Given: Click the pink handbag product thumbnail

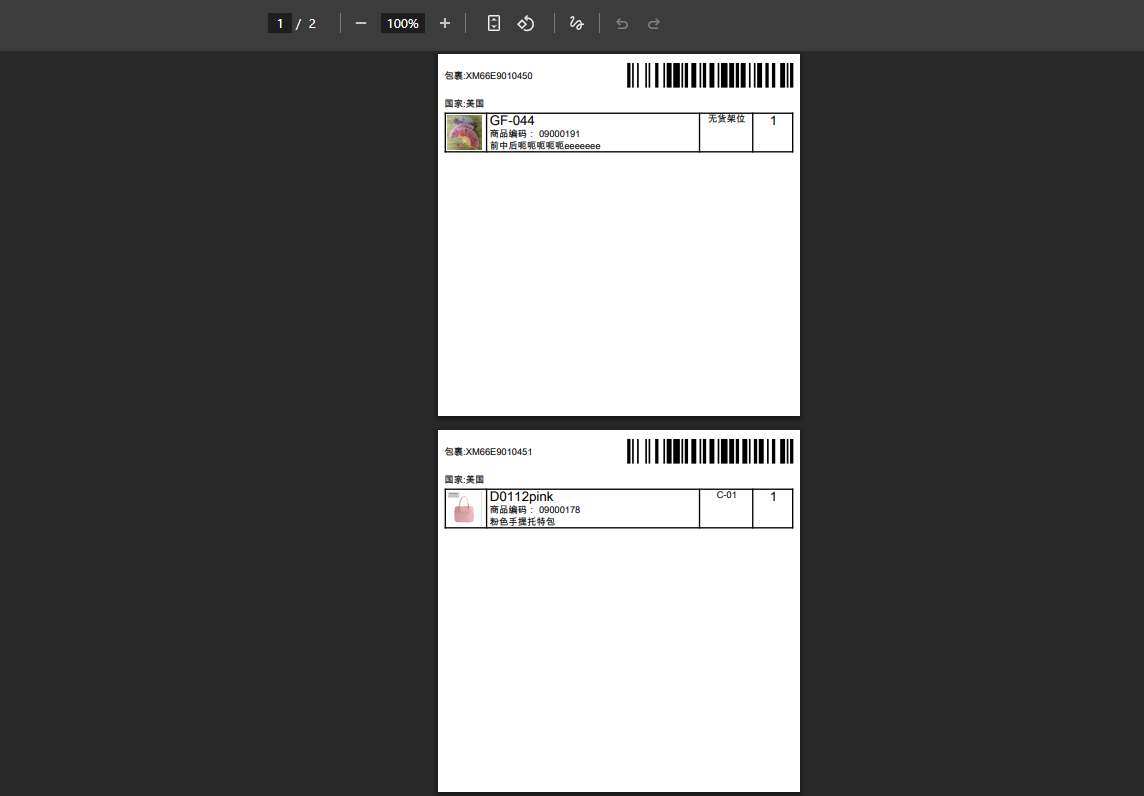Looking at the screenshot, I should coord(465,509).
